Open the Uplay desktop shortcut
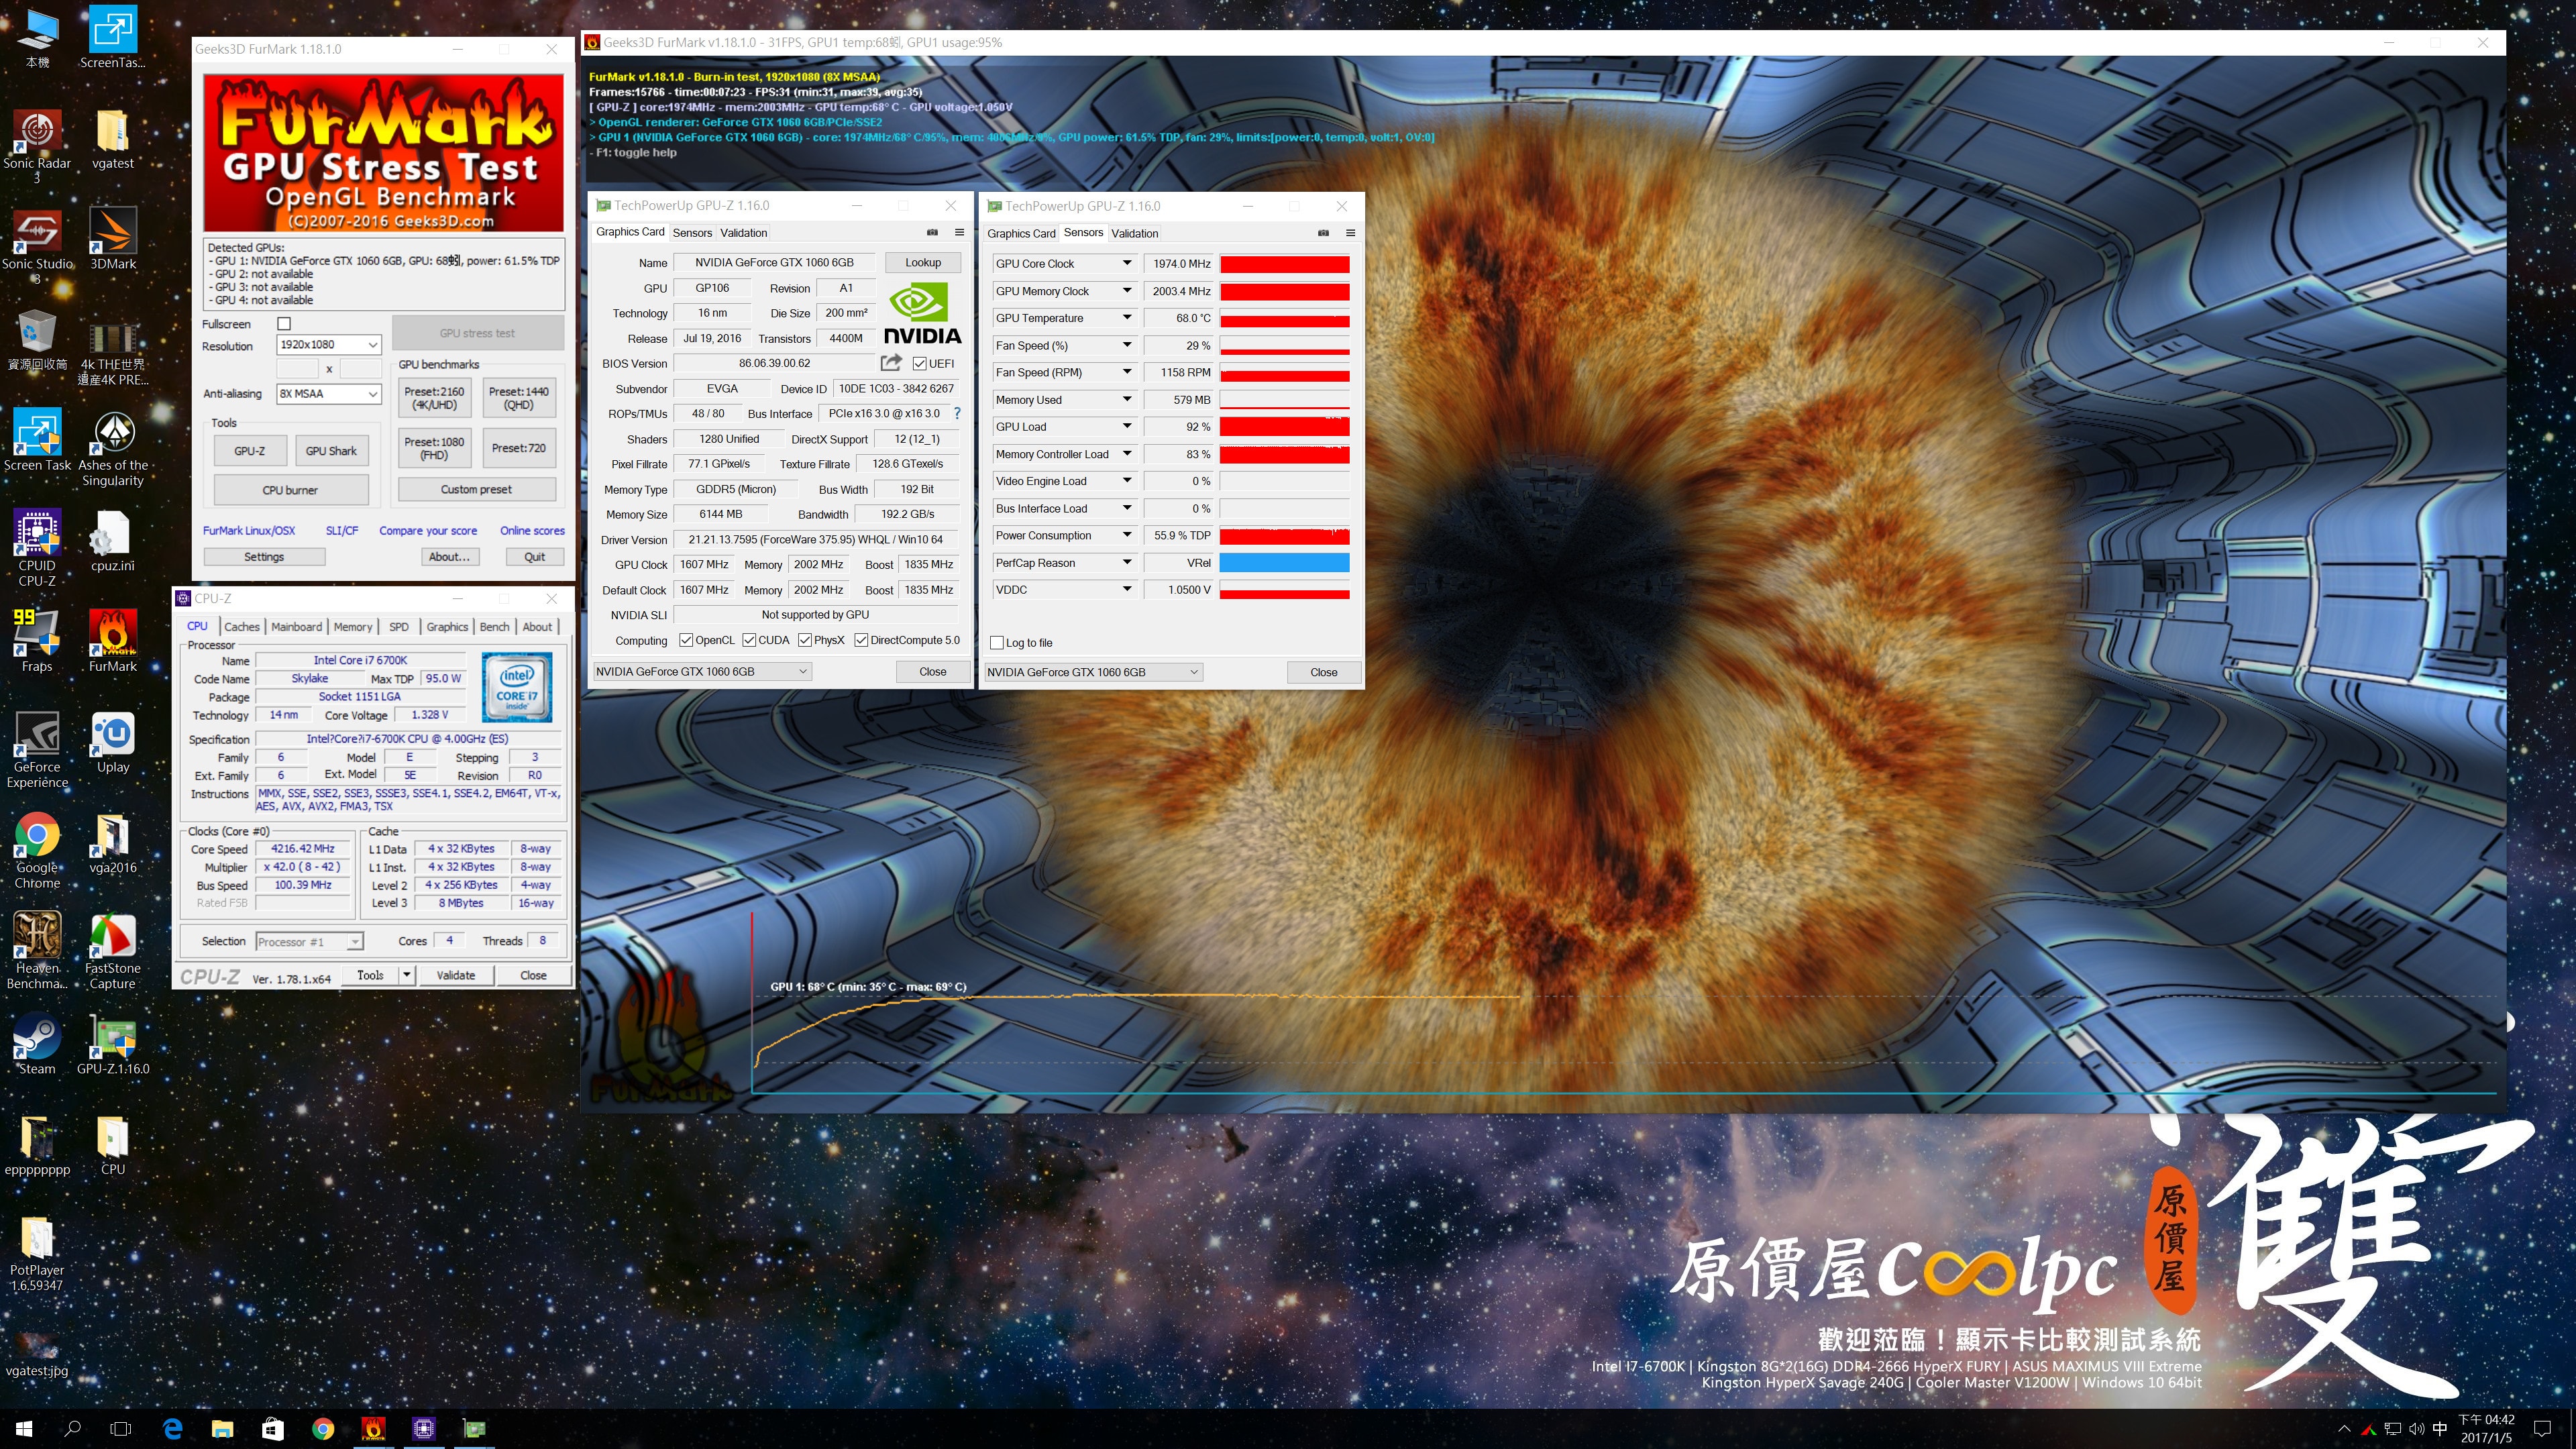 pyautogui.click(x=113, y=742)
